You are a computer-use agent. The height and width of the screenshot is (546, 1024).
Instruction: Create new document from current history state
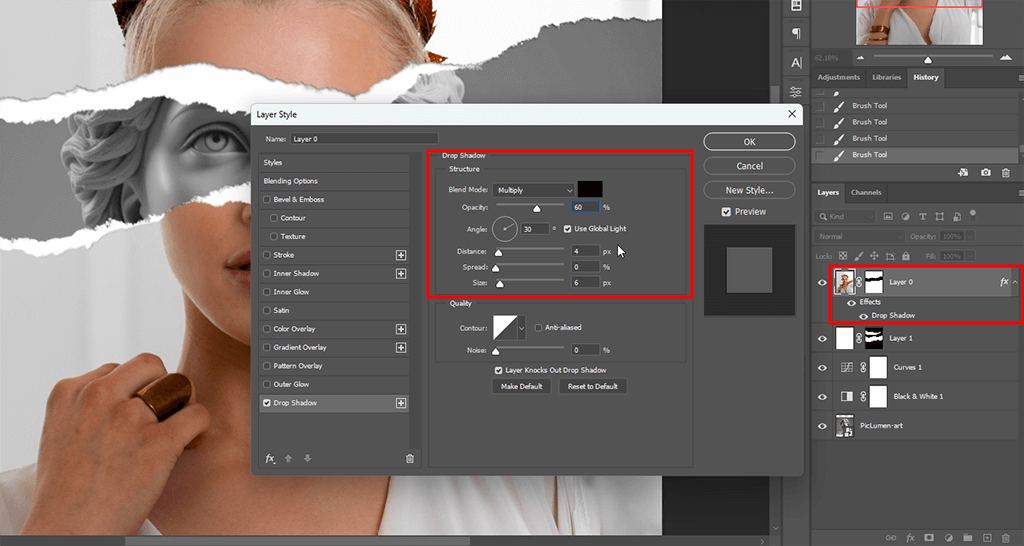pyautogui.click(x=963, y=172)
